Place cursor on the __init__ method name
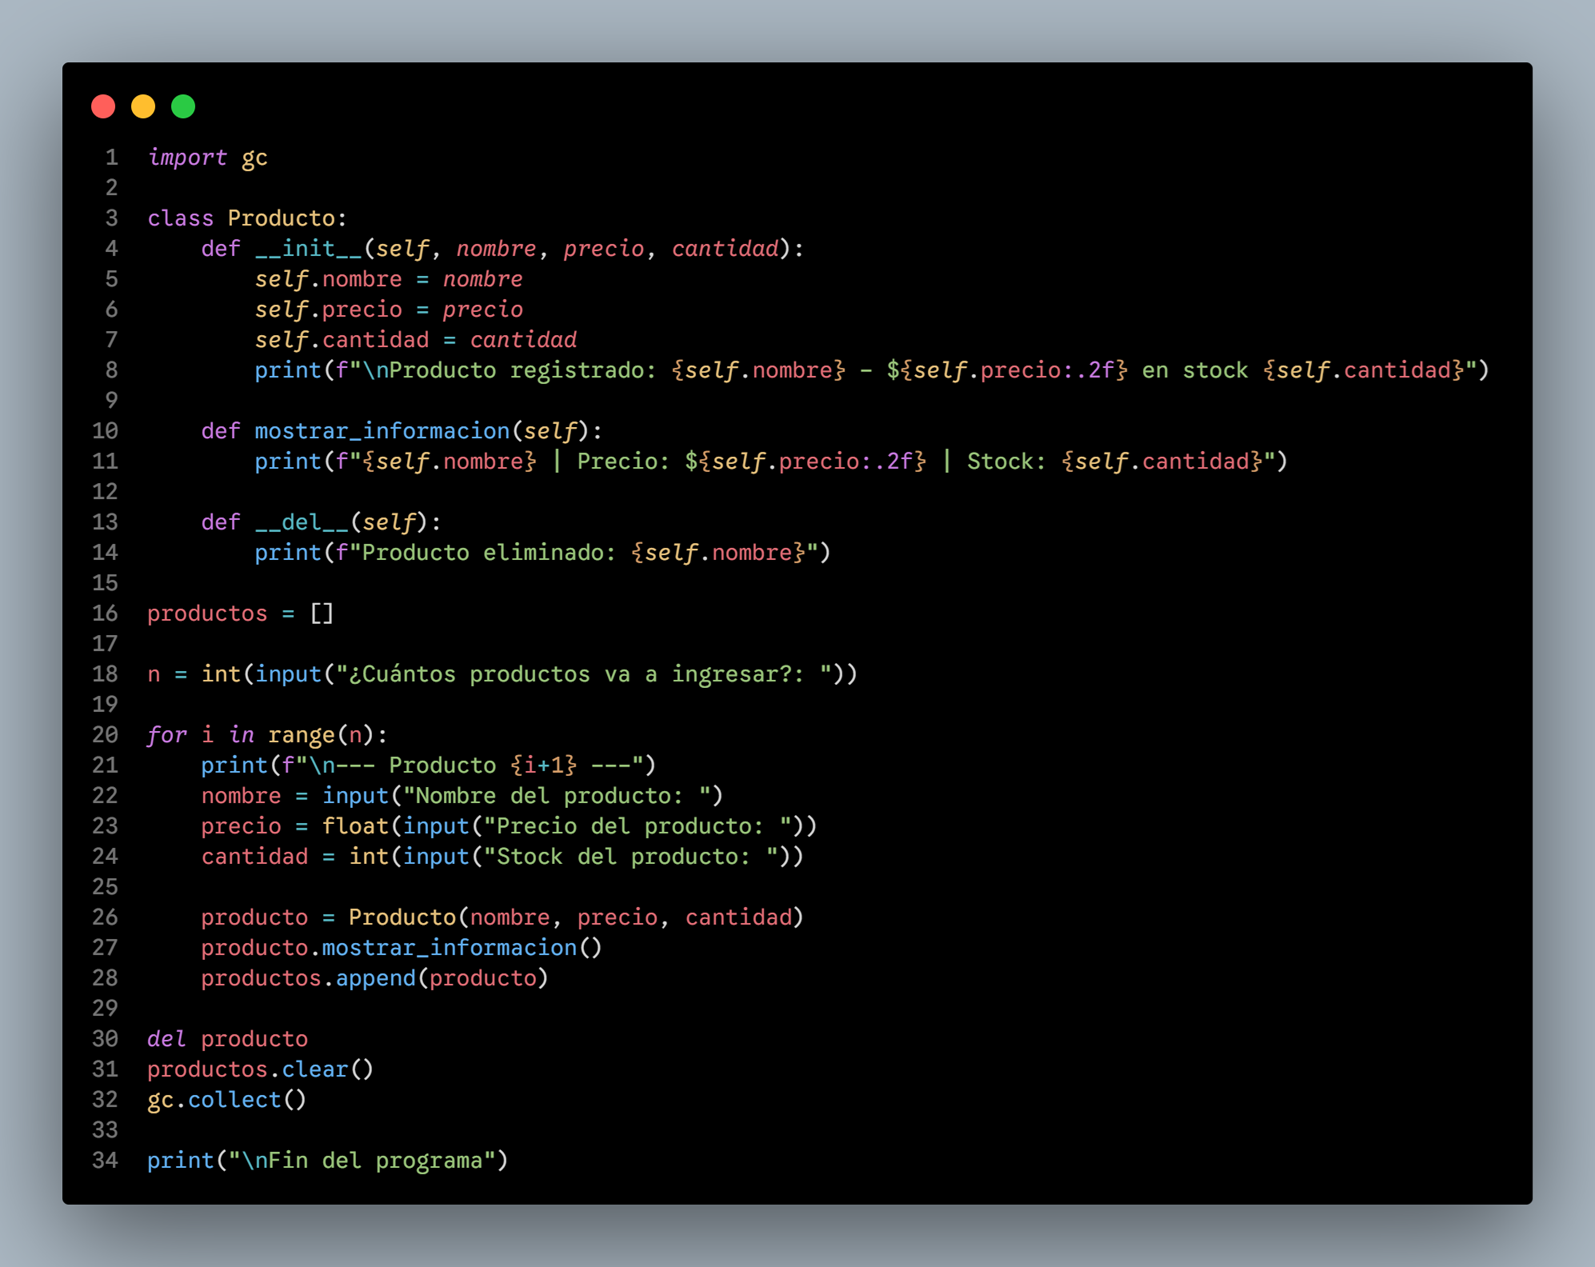1595x1267 pixels. click(308, 249)
